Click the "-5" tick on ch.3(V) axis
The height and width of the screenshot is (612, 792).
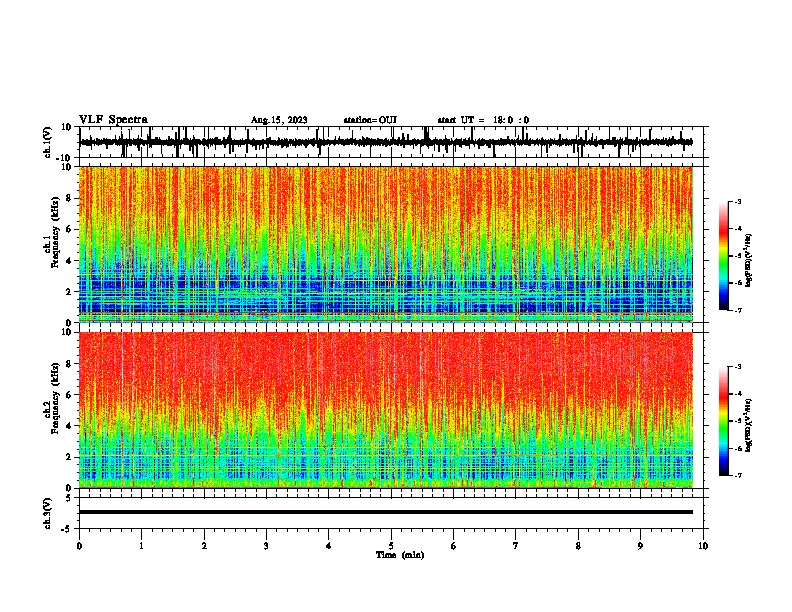[68, 529]
